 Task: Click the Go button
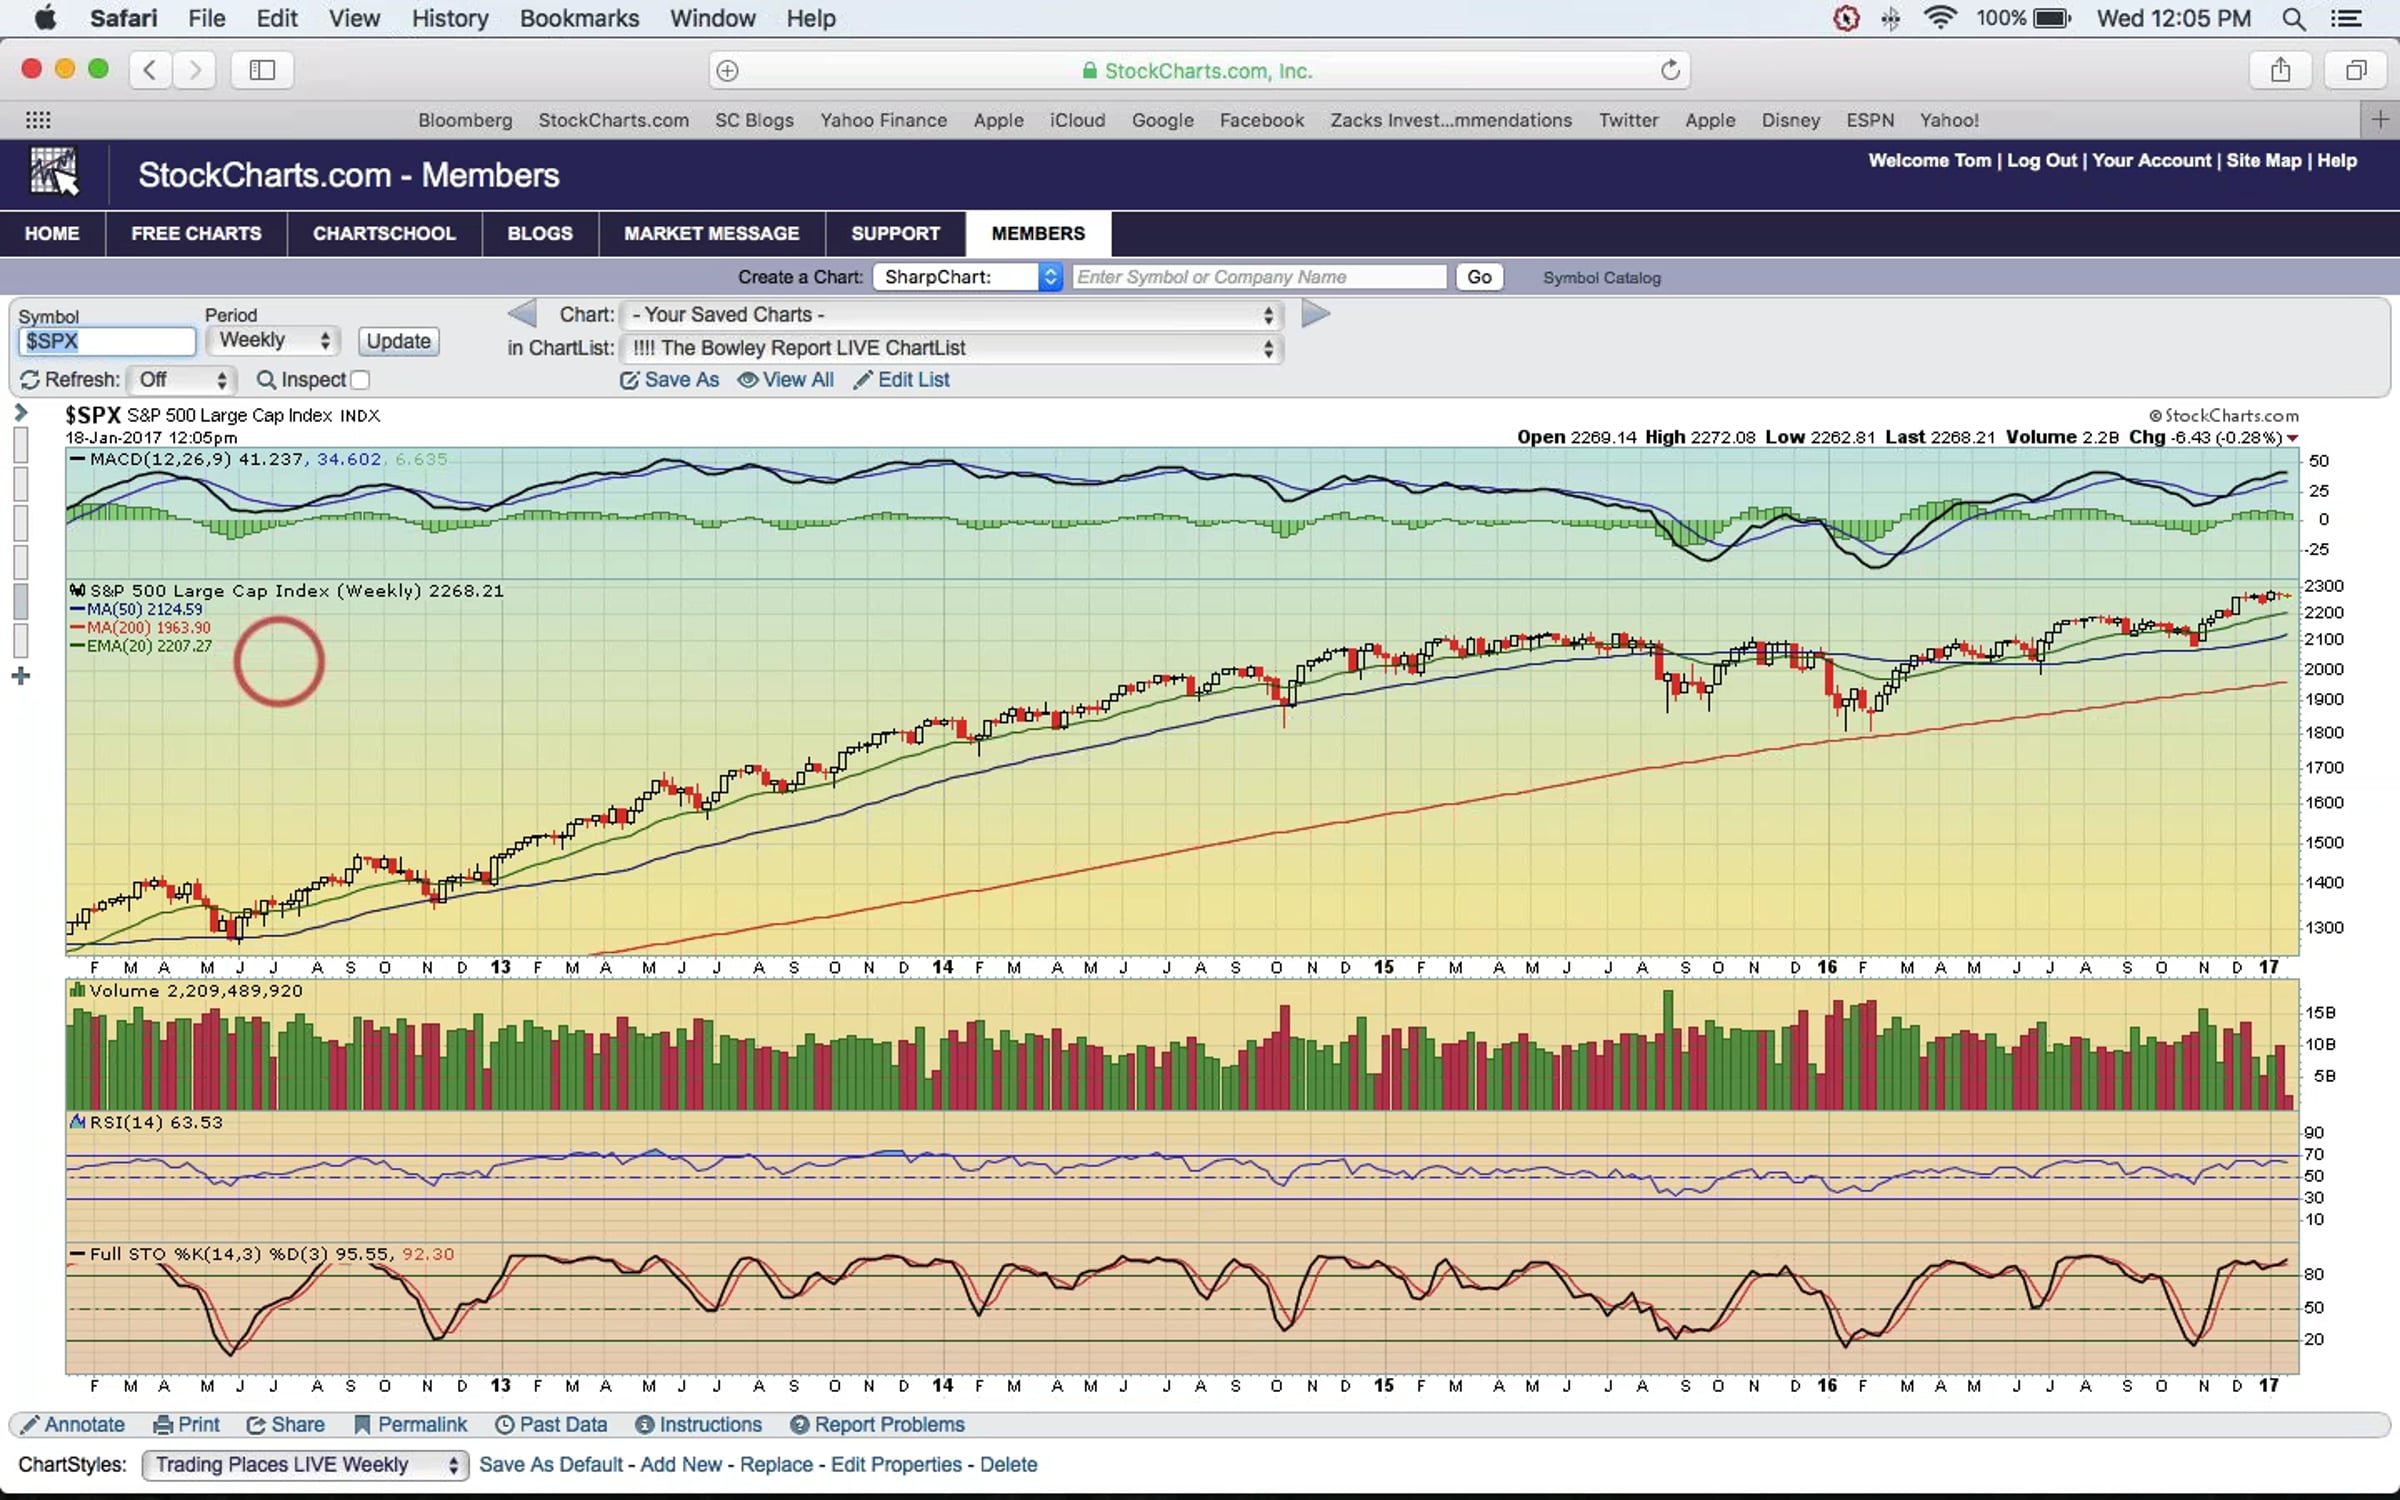point(1479,277)
